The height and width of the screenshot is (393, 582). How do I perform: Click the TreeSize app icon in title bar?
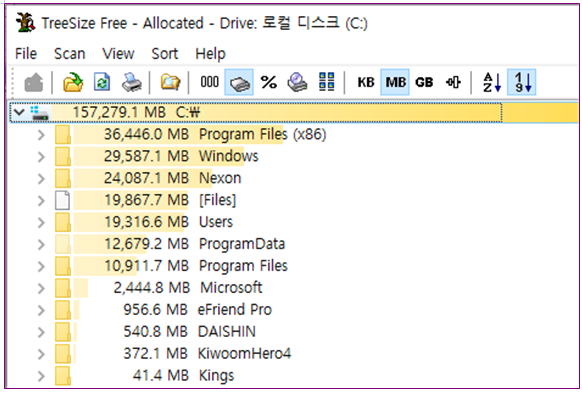[x=25, y=23]
